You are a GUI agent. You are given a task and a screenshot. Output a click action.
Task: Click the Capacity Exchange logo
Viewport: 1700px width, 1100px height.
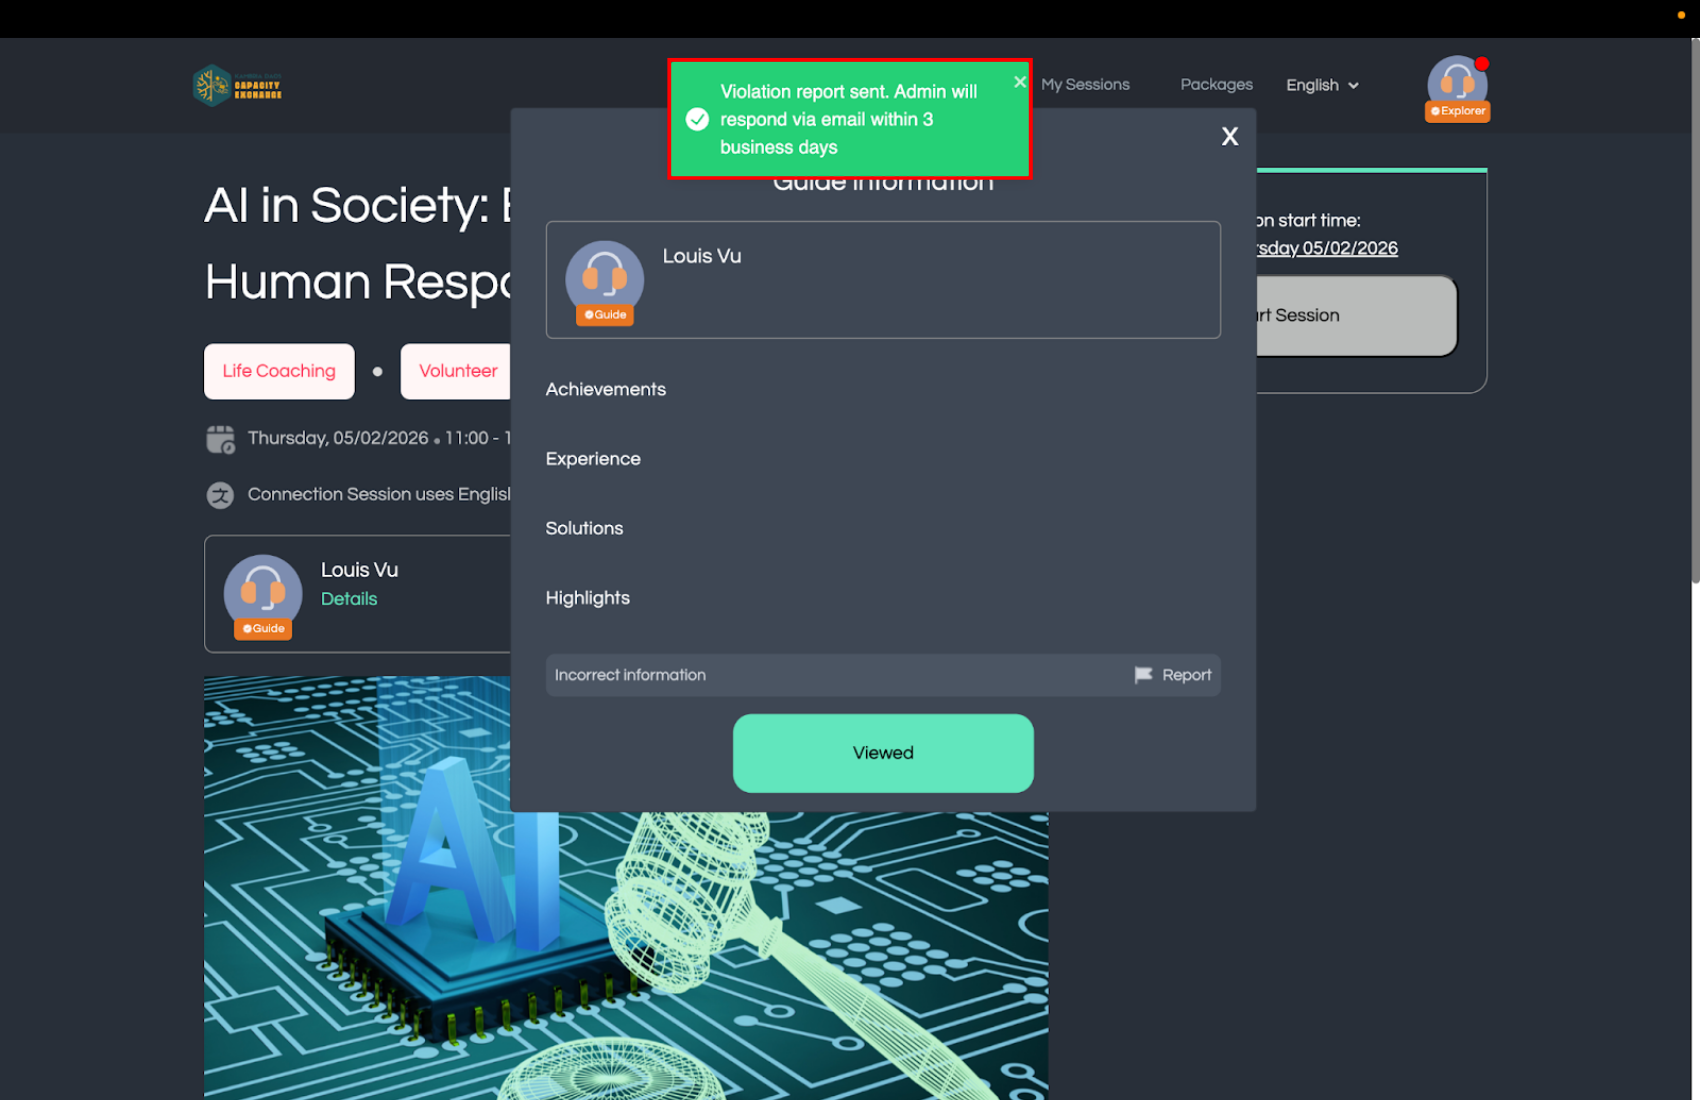tap(237, 86)
